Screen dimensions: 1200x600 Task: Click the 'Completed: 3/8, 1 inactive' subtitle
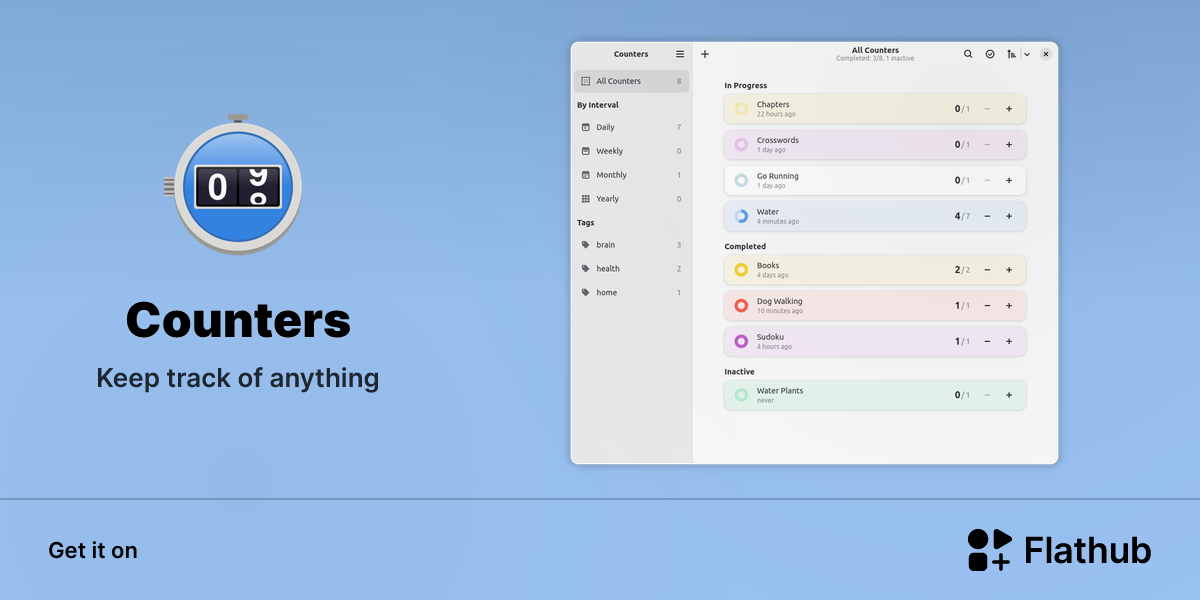tap(875, 59)
